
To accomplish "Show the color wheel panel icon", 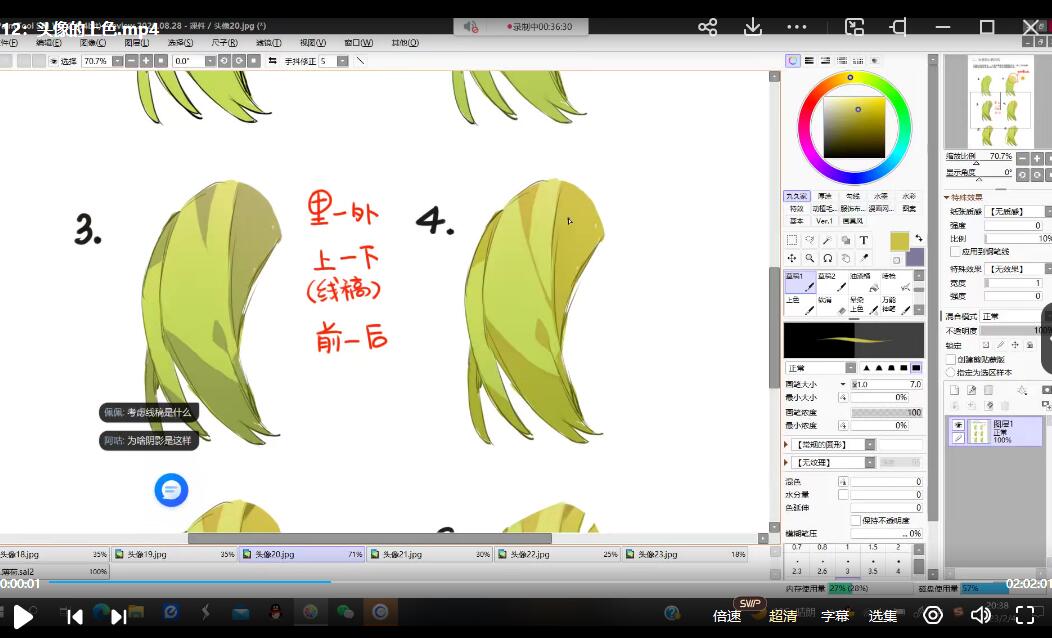I will [x=793, y=60].
